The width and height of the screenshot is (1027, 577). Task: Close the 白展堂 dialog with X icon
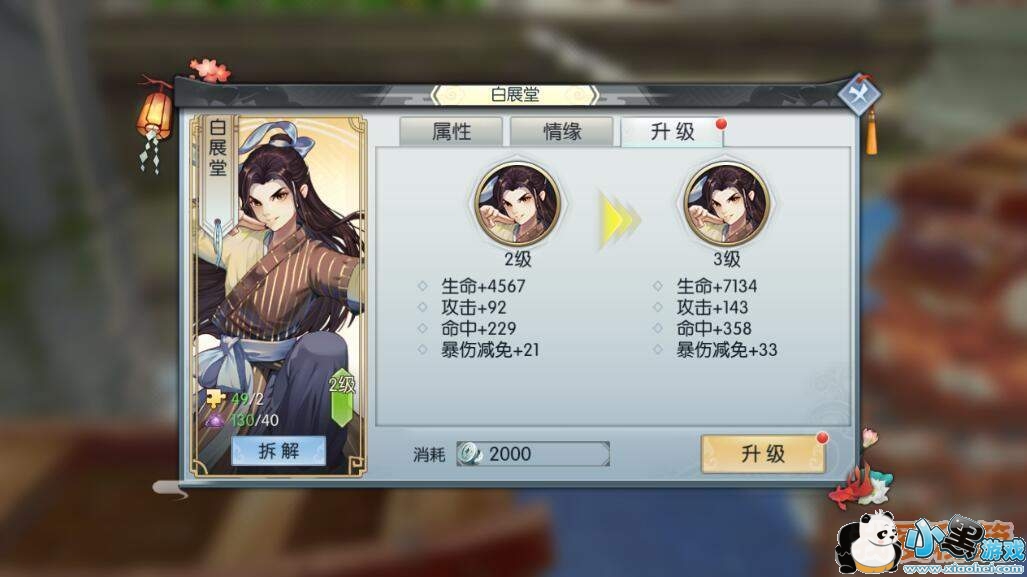click(x=859, y=95)
